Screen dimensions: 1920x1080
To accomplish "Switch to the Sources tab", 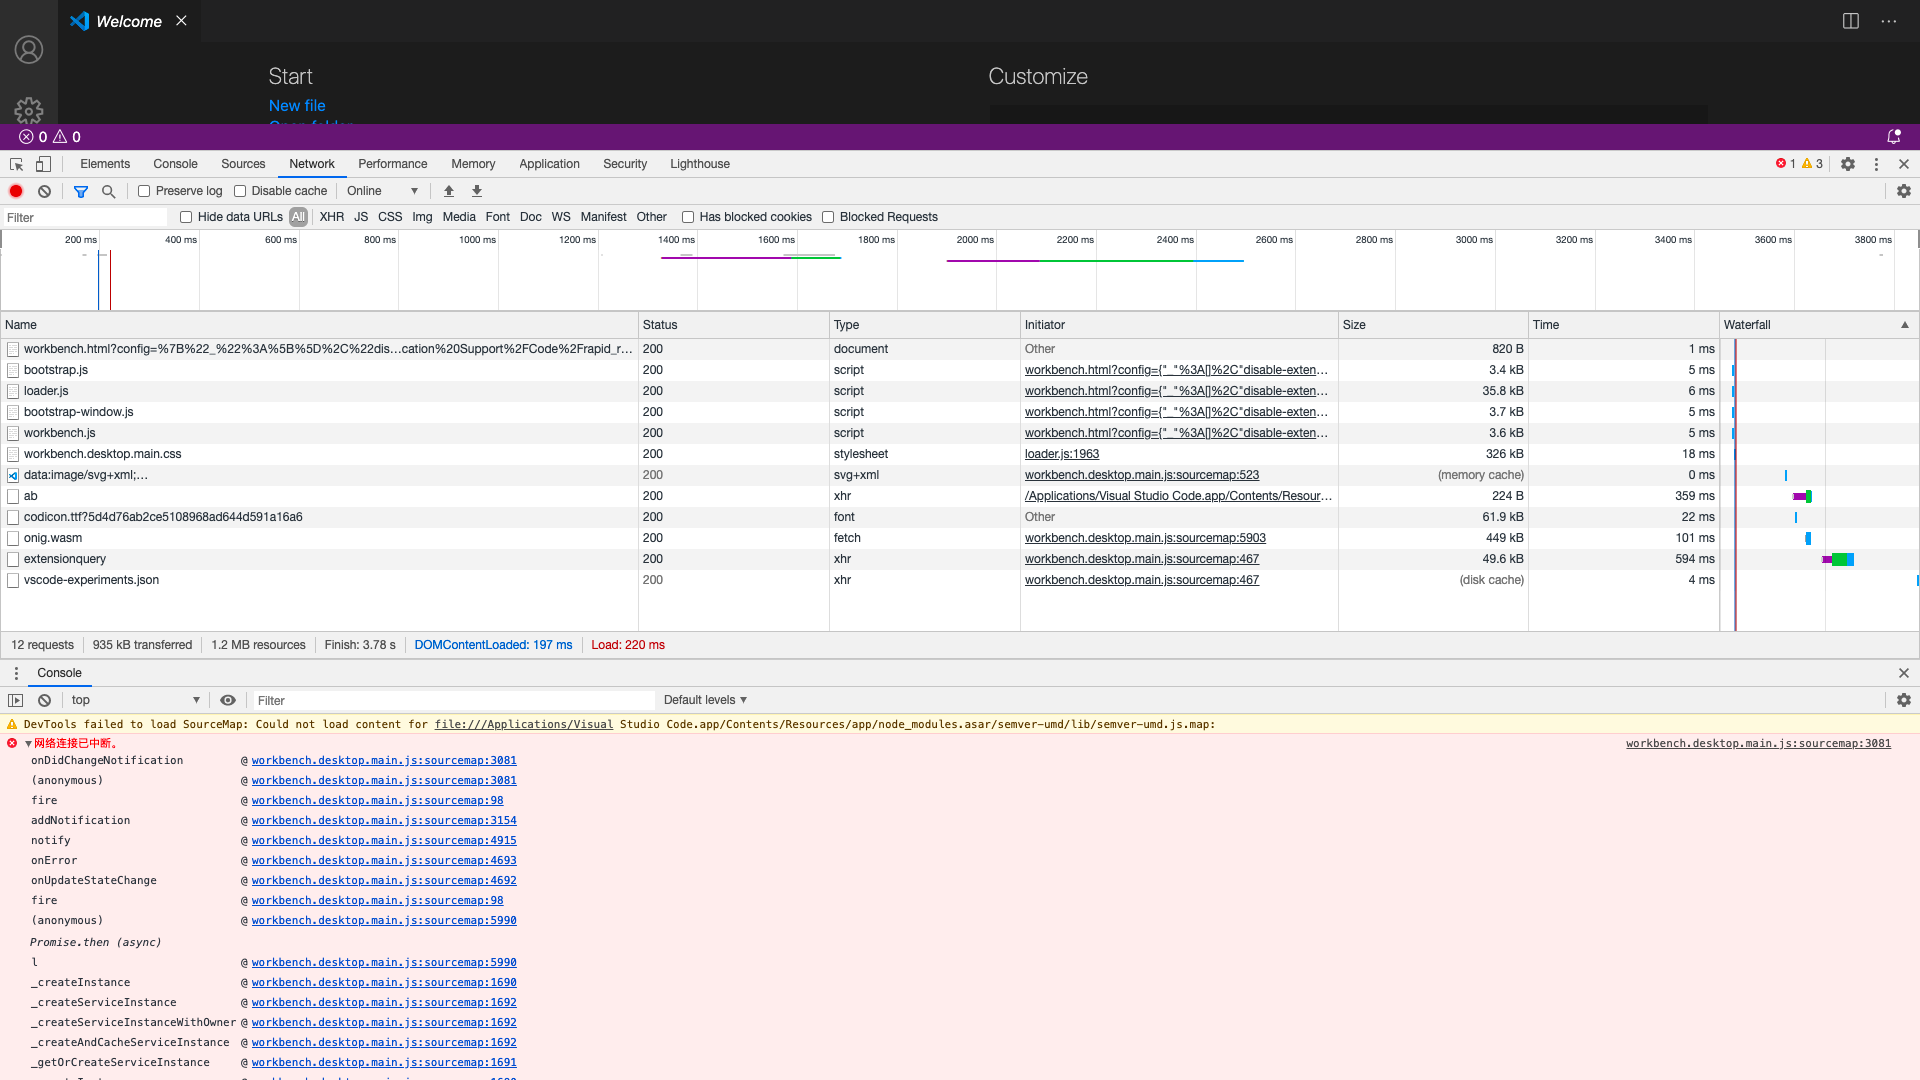I will click(243, 164).
